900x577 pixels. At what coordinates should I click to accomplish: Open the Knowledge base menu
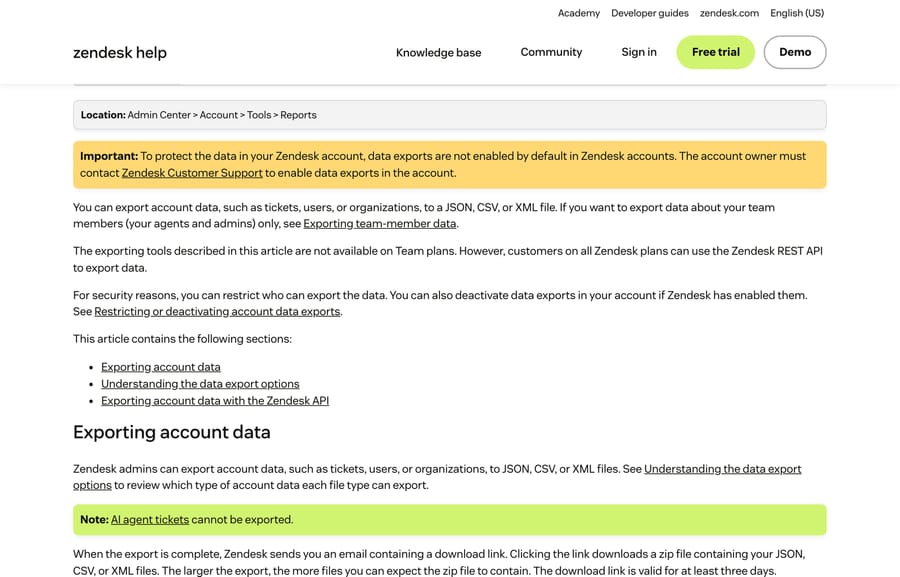click(439, 52)
